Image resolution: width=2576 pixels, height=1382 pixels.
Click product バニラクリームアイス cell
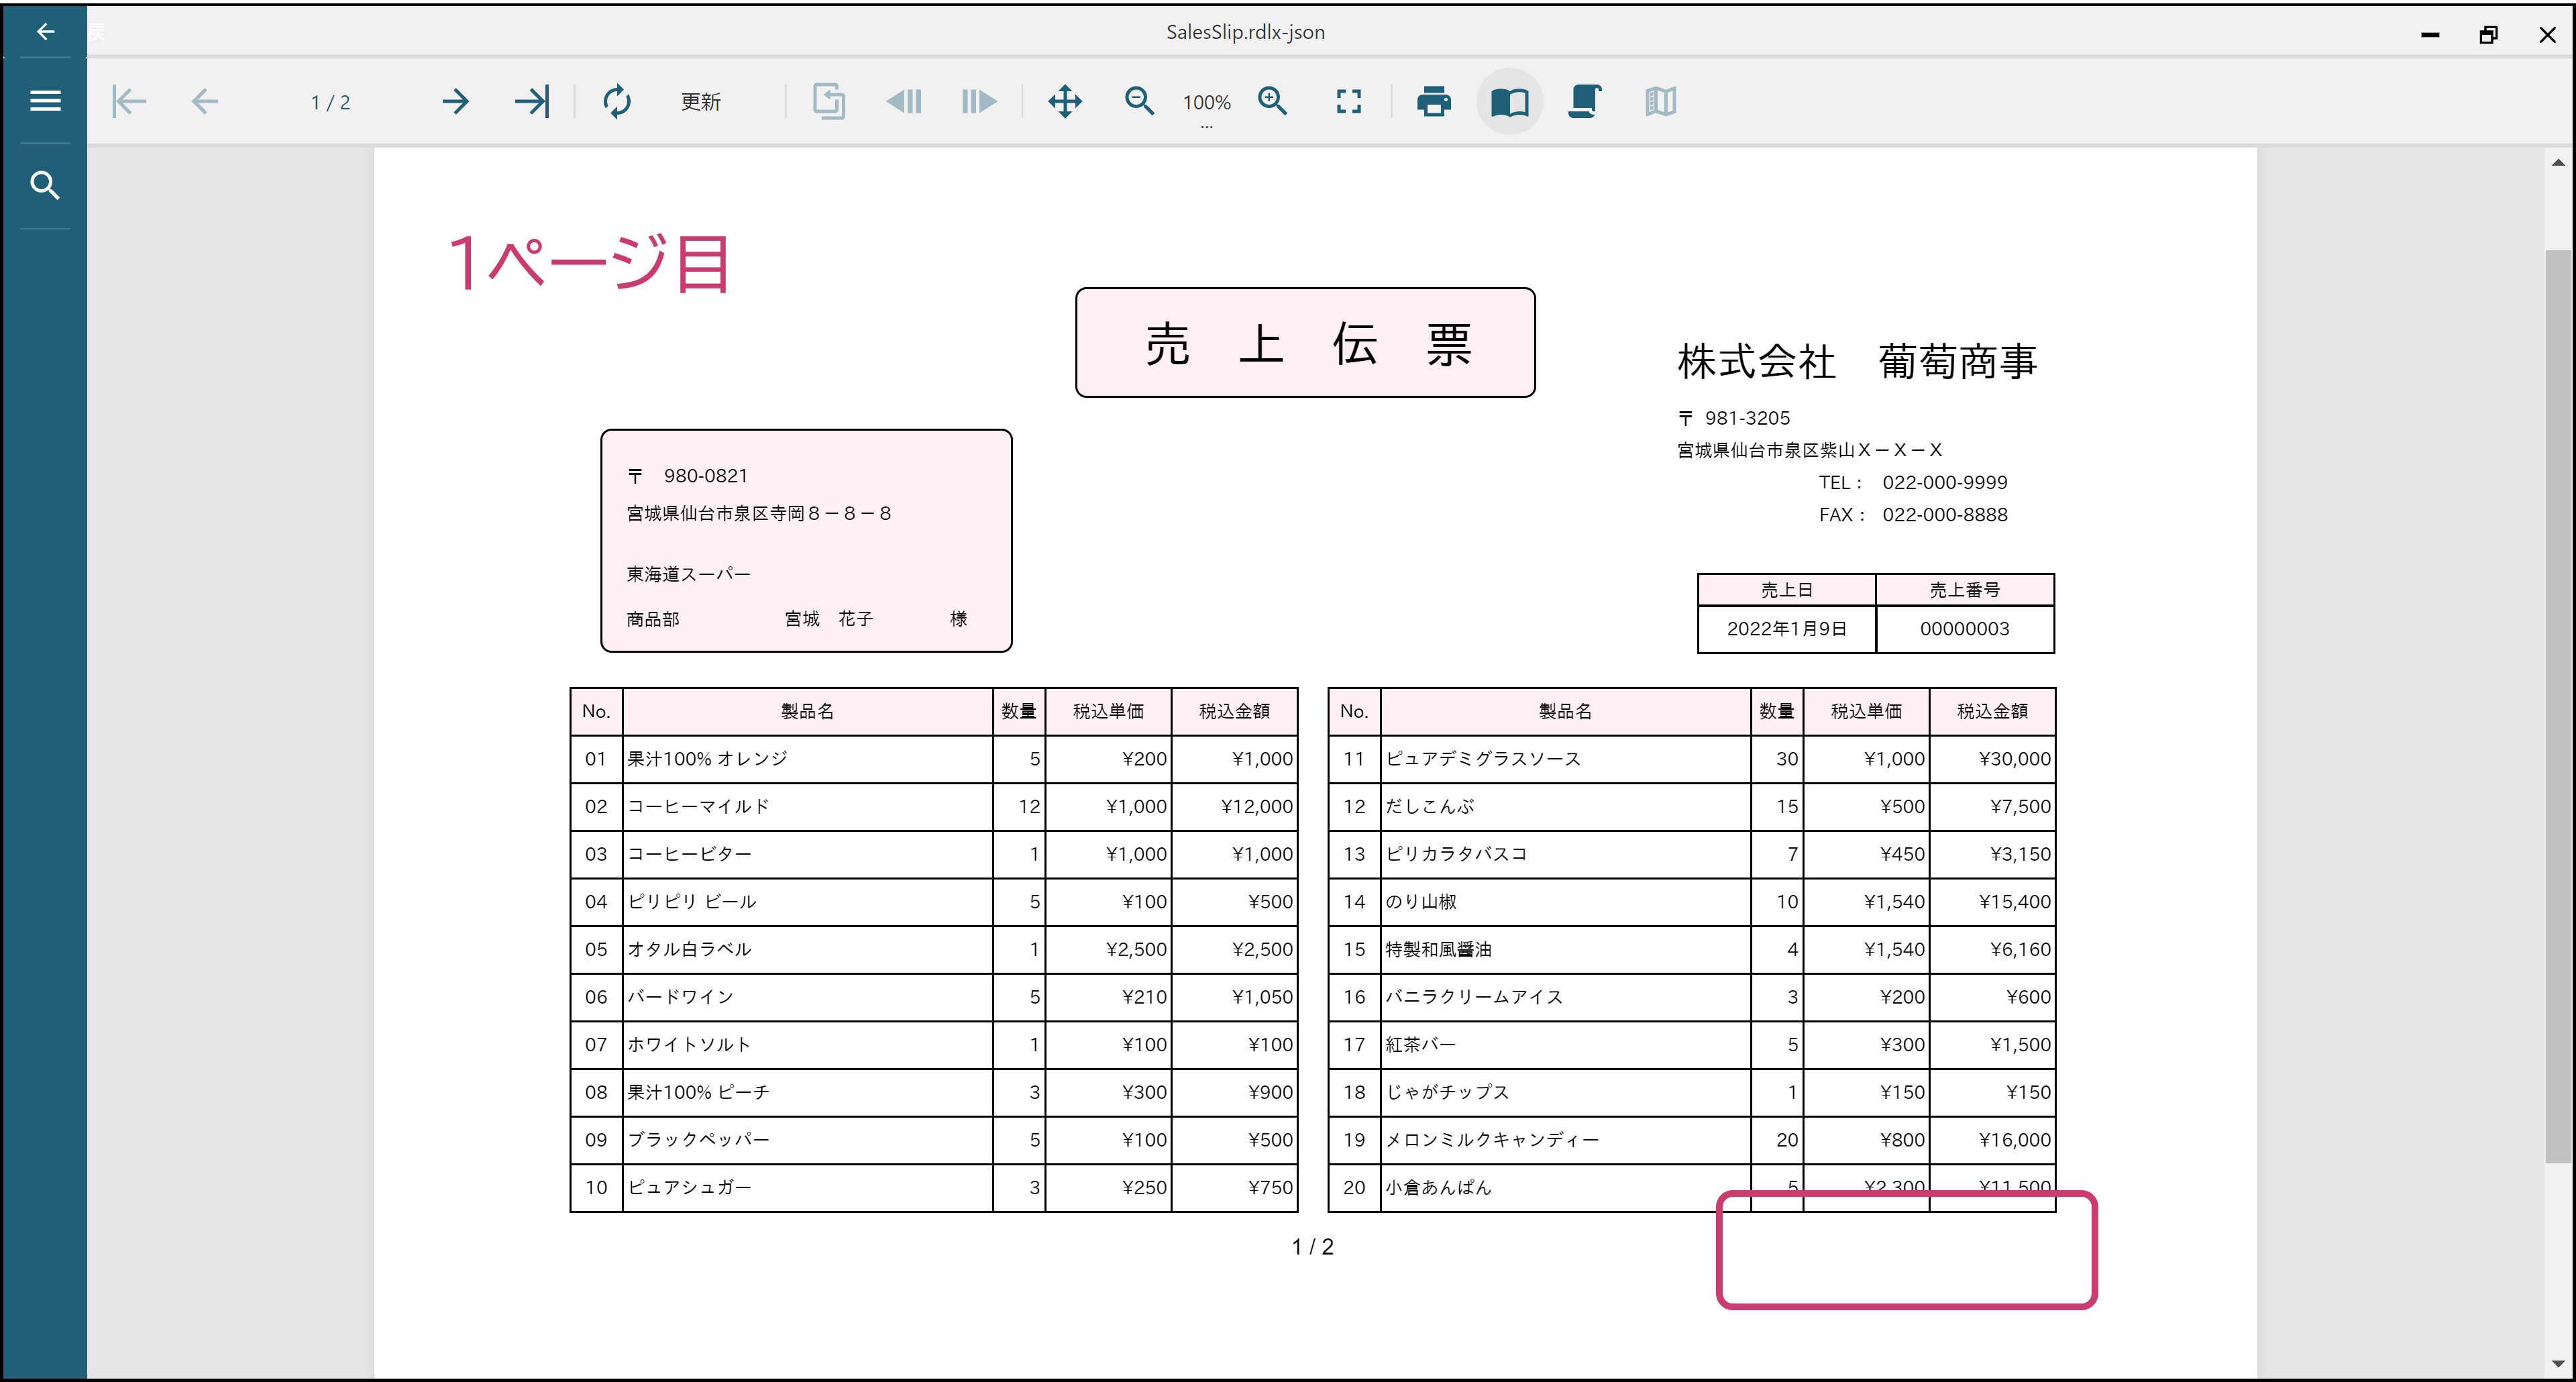point(1565,997)
